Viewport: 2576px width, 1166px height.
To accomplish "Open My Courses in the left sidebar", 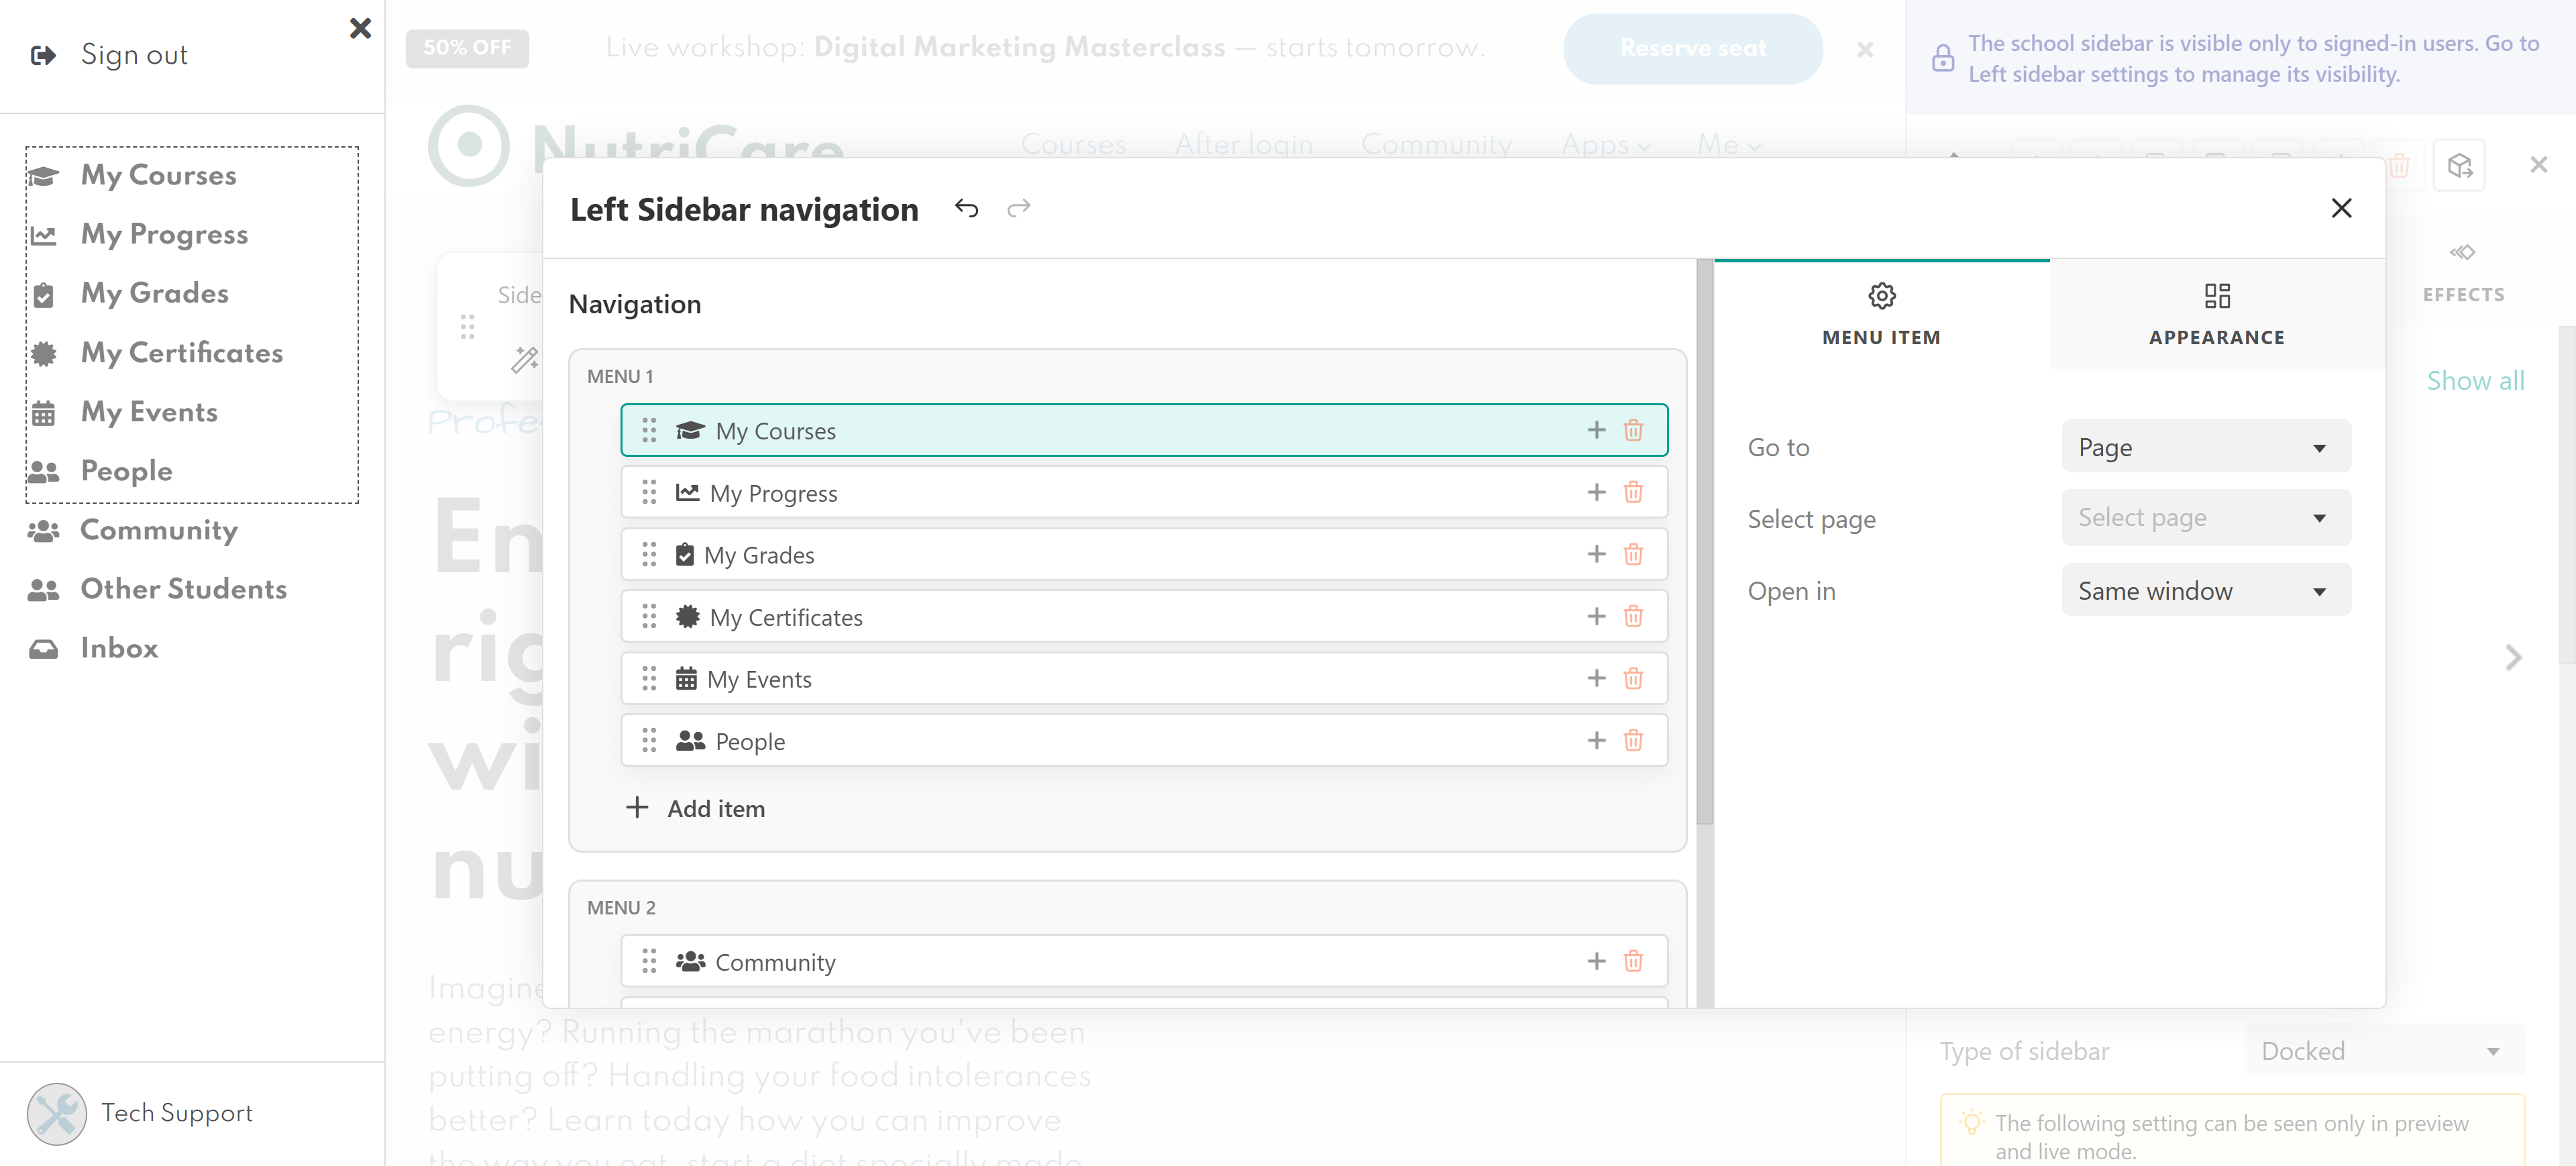I will [158, 175].
